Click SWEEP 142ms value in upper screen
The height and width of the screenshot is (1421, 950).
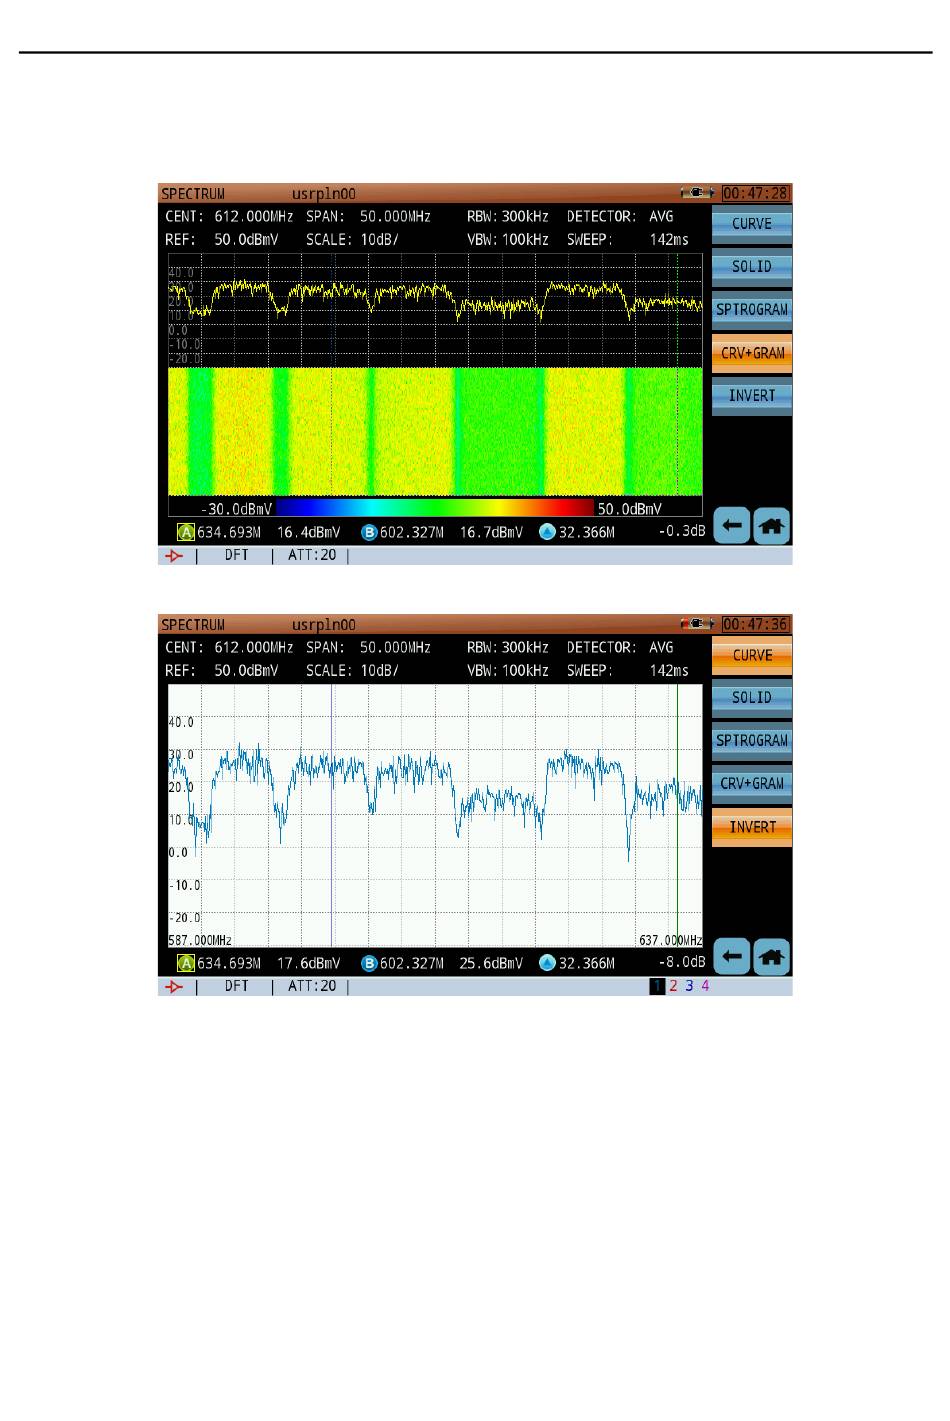[x=669, y=240]
